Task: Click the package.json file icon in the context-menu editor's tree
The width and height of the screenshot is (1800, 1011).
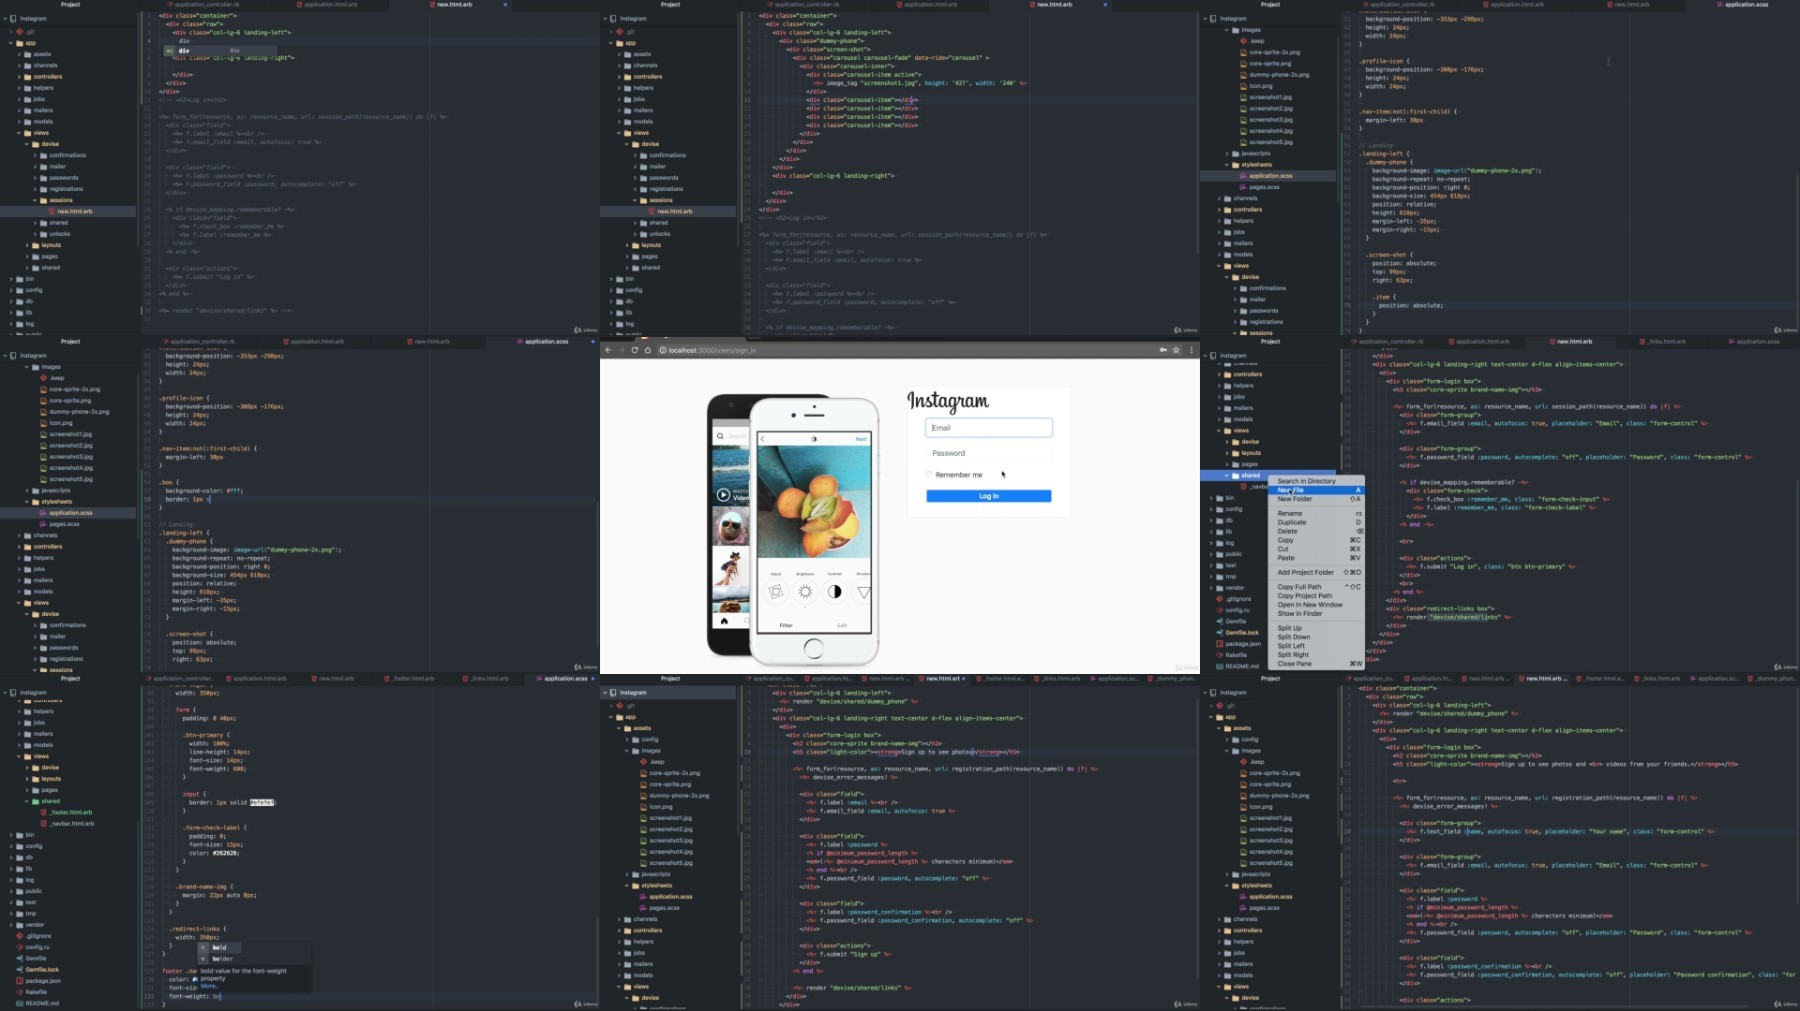Action: point(1220,644)
